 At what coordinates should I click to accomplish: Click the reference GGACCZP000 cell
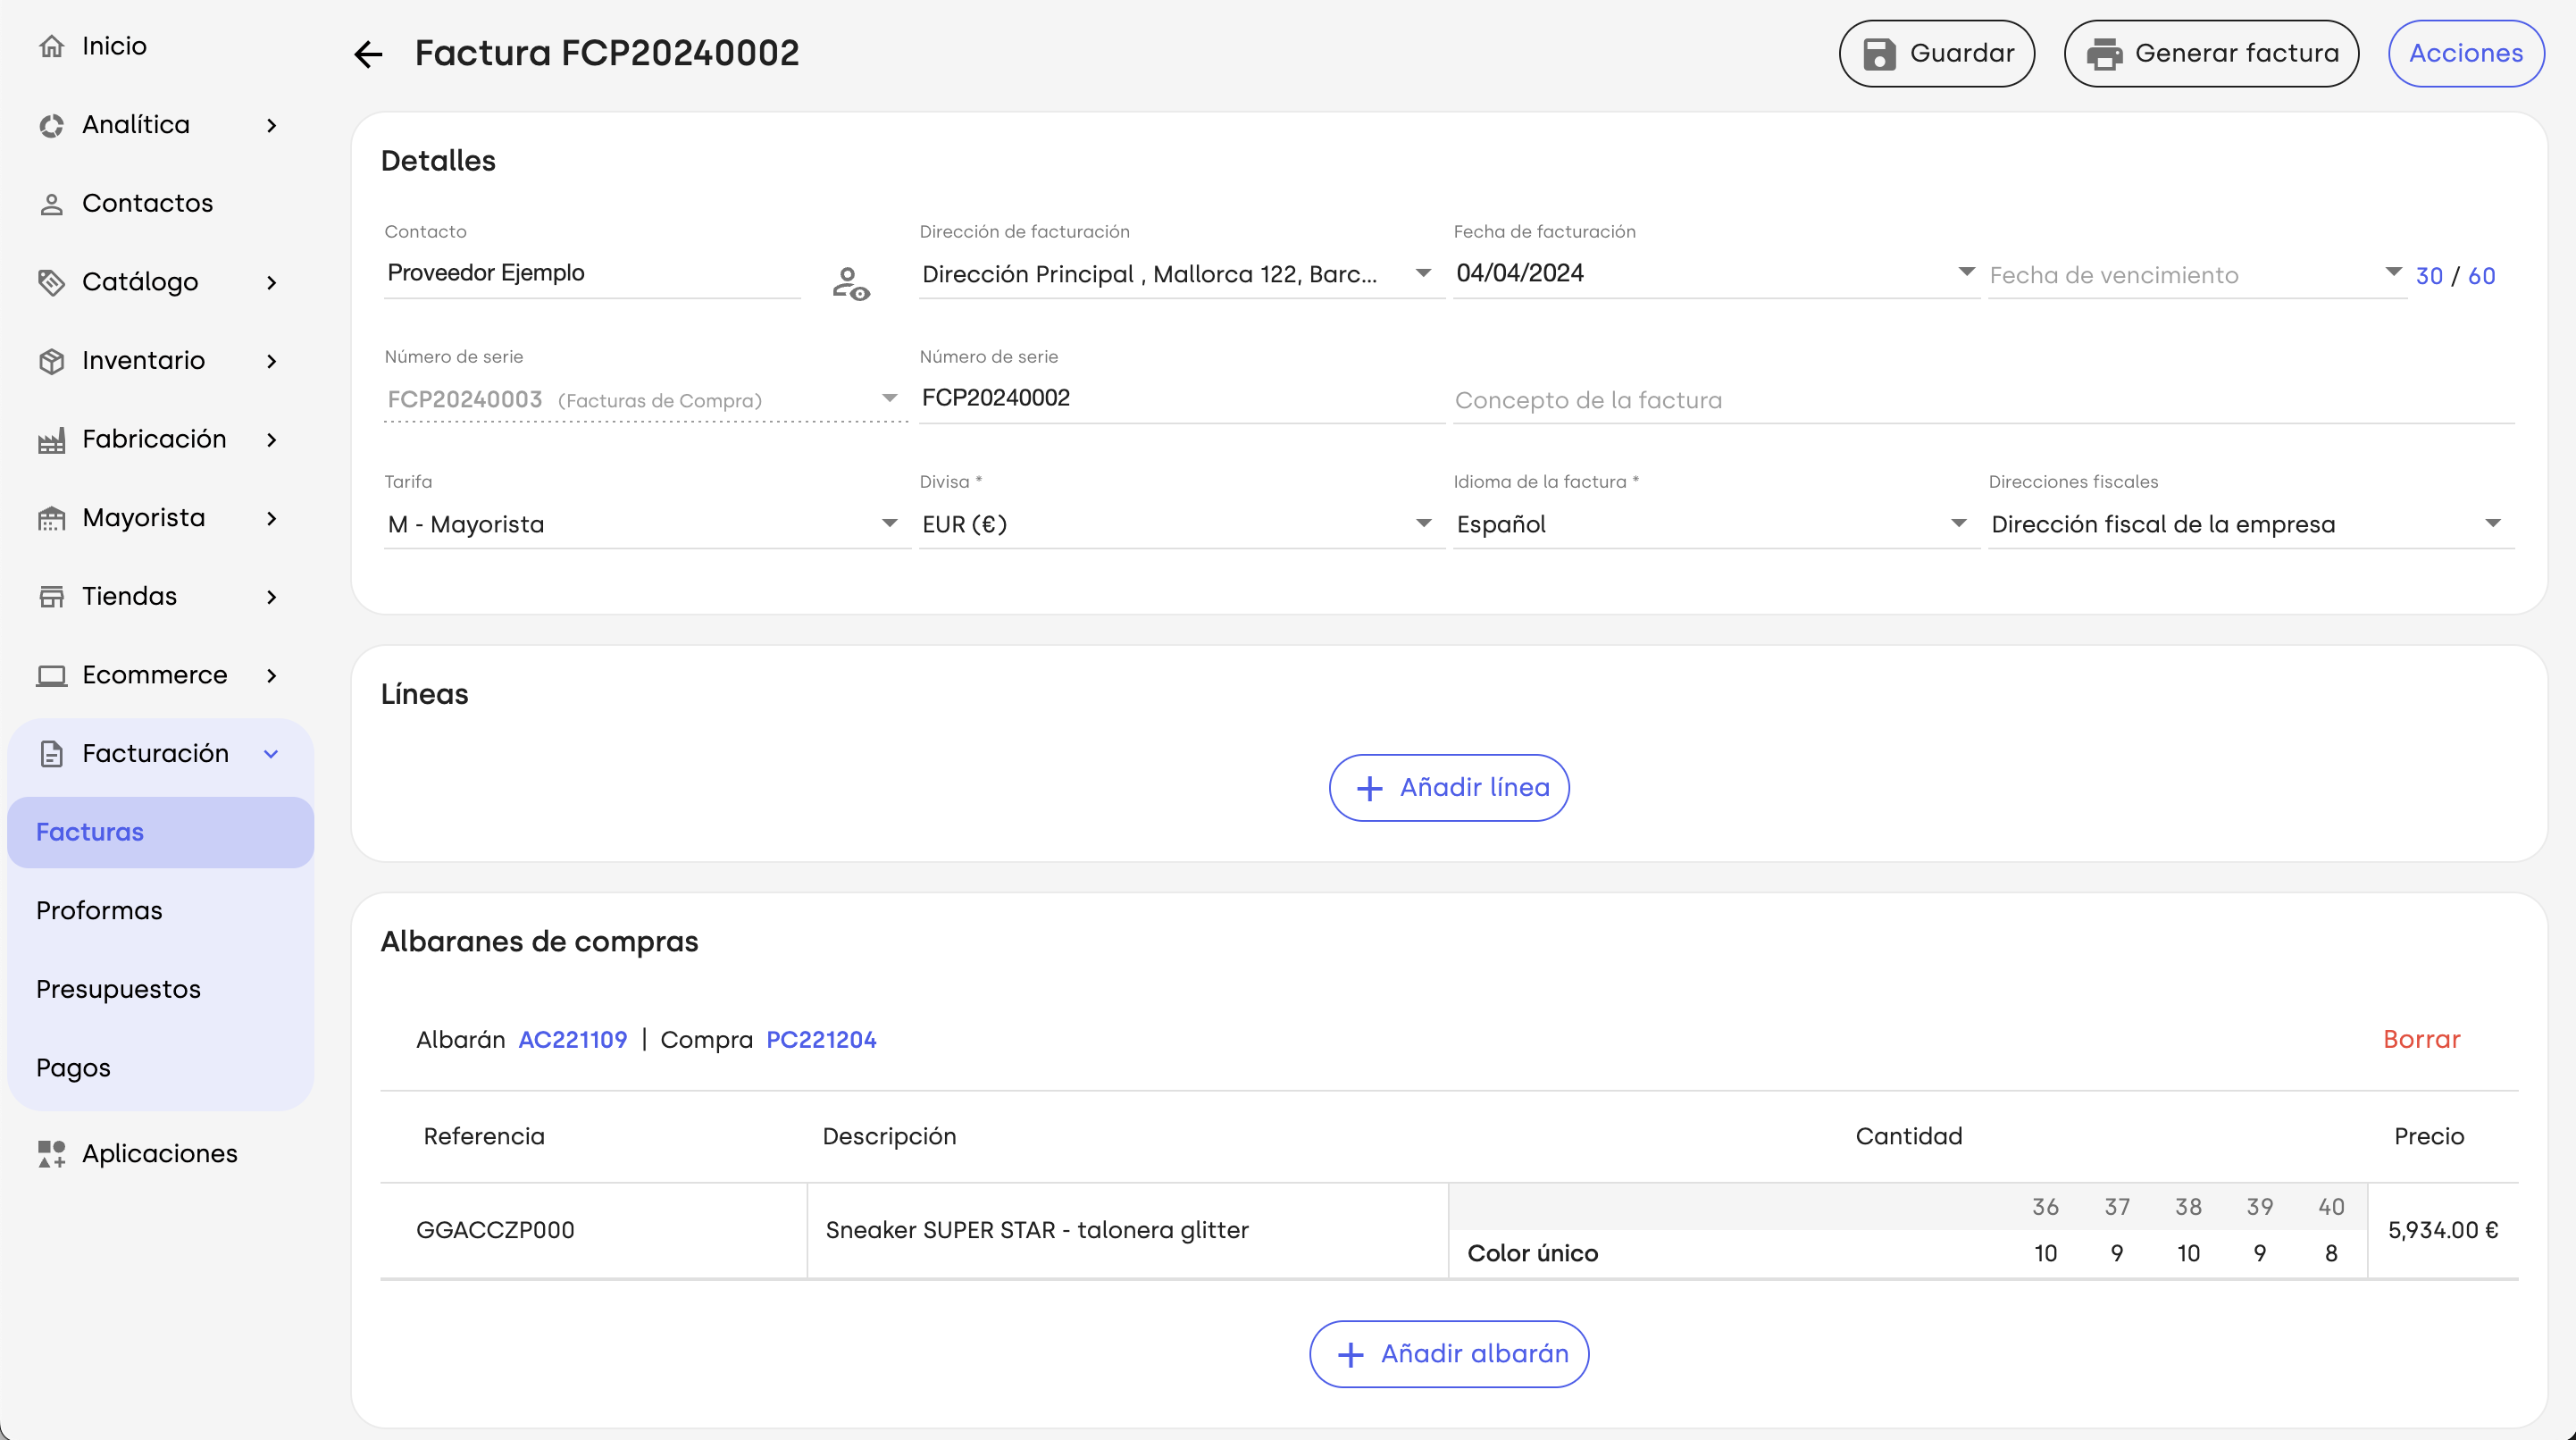tap(594, 1231)
